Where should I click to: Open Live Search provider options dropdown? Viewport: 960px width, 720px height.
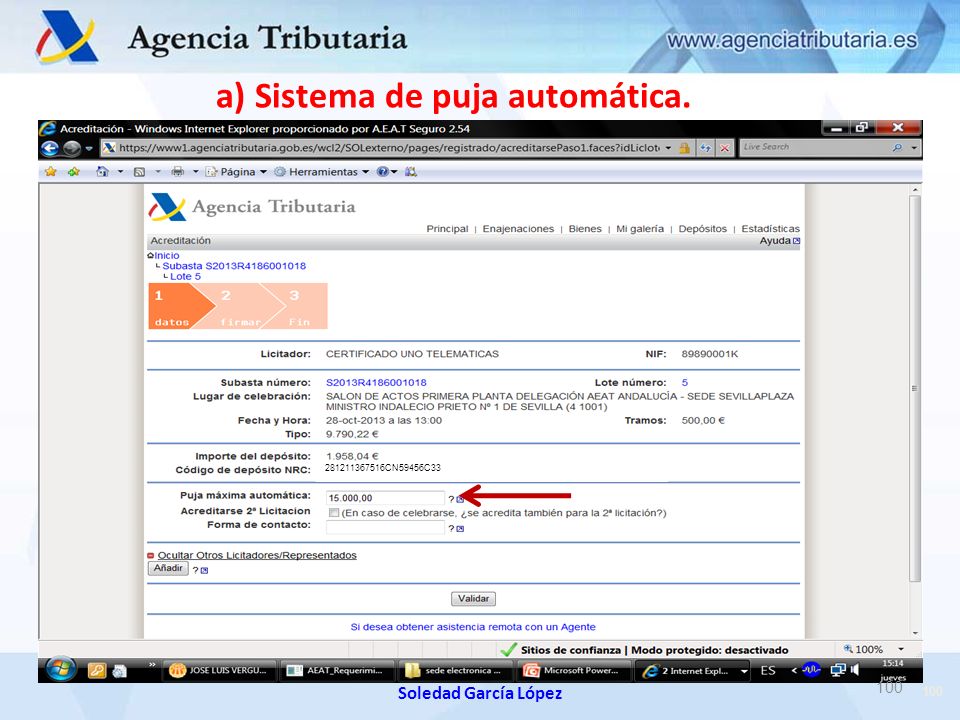coord(914,148)
